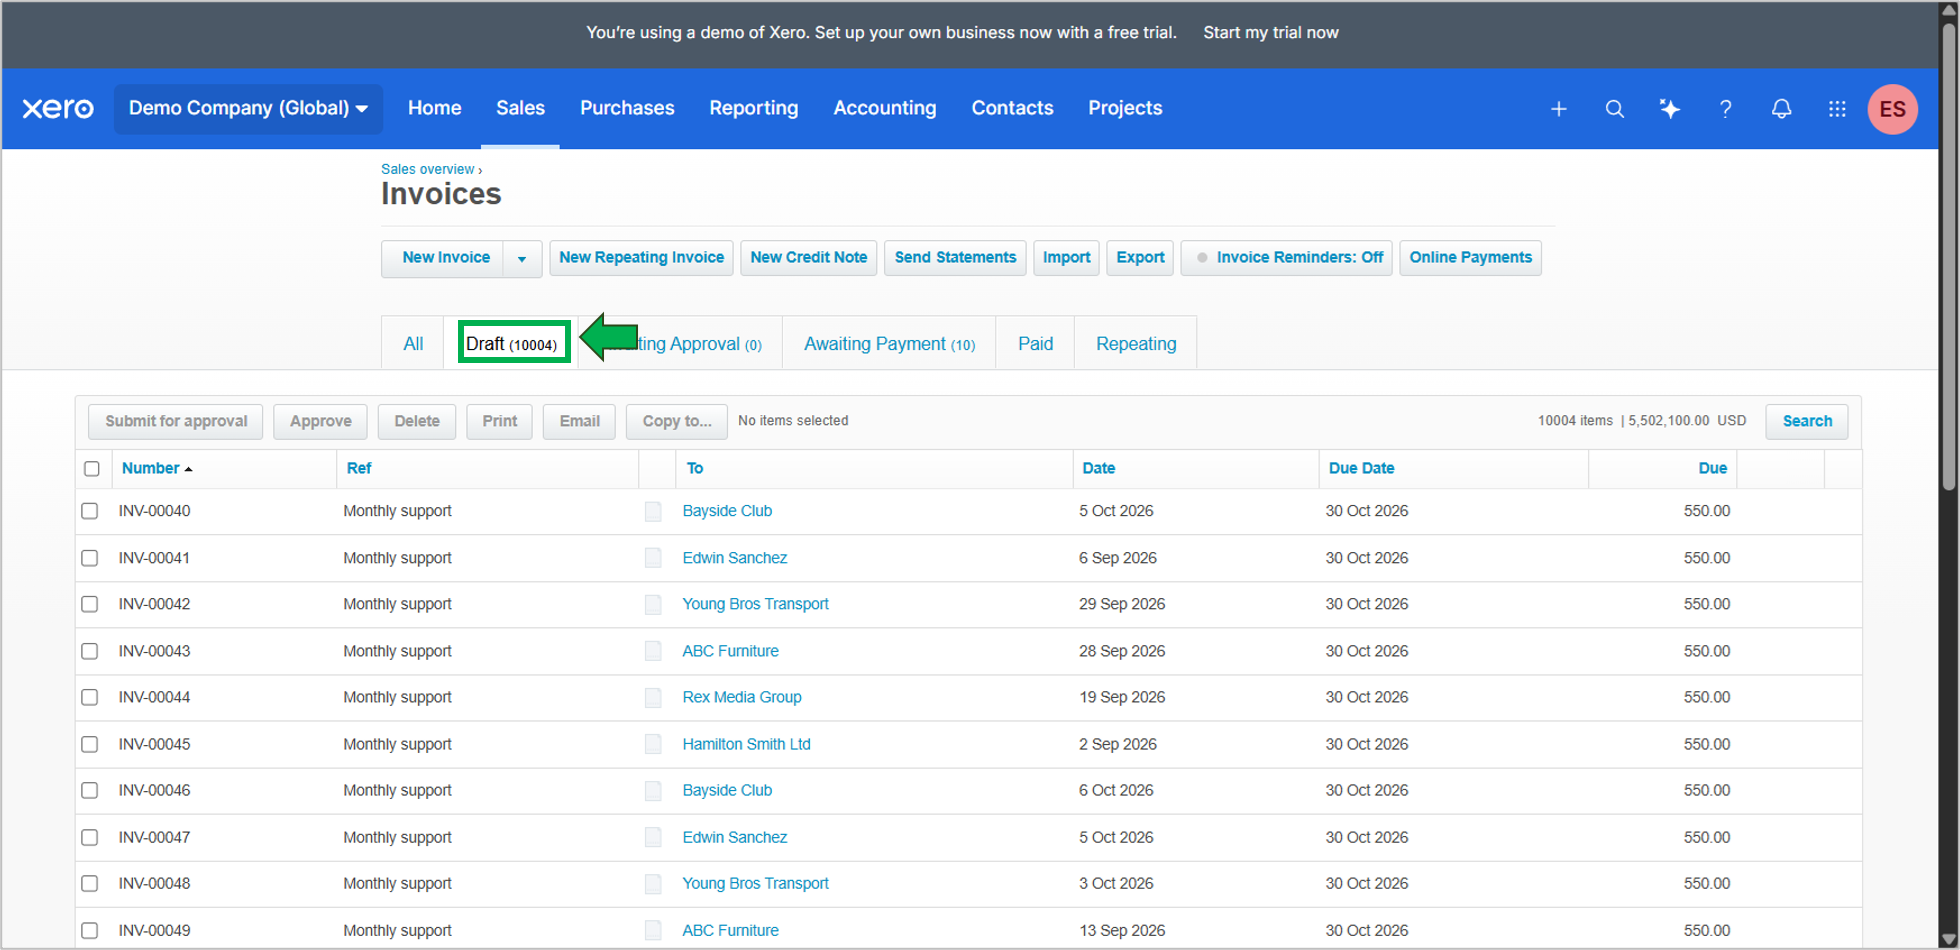Click the file icon in INV-00046 row
This screenshot has width=1960, height=950.
tap(653, 790)
